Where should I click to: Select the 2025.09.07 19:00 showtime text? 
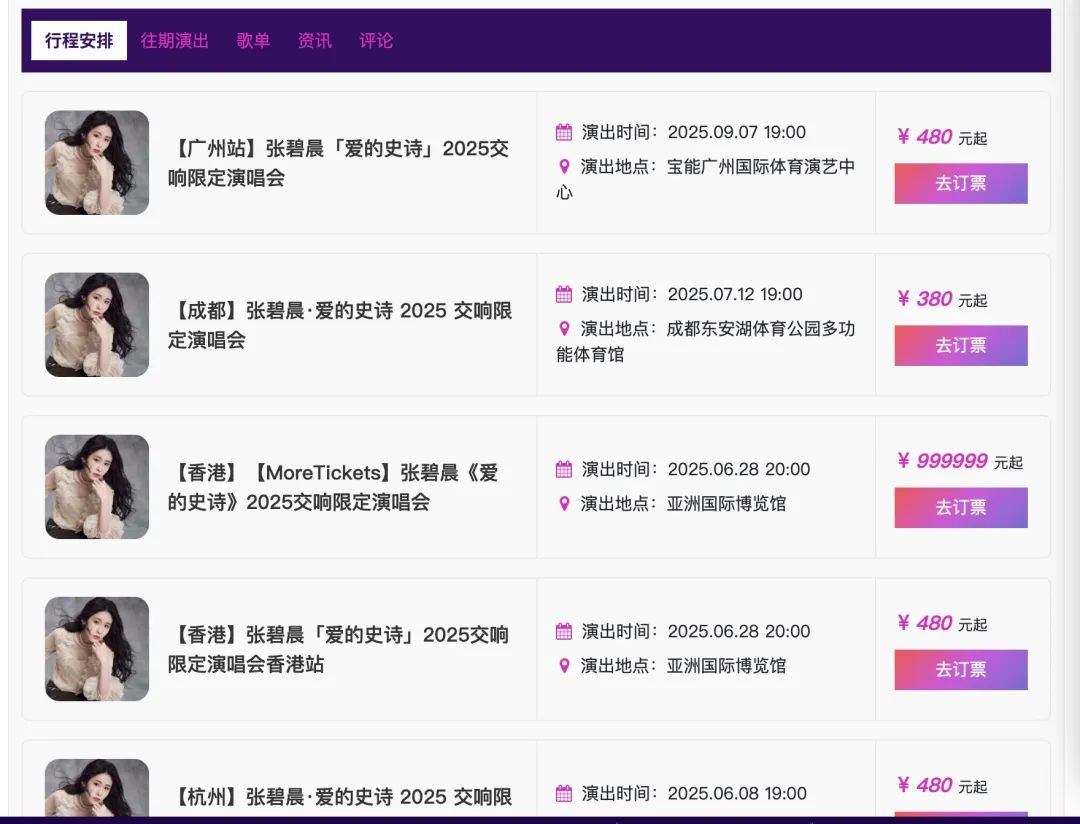(x=736, y=132)
